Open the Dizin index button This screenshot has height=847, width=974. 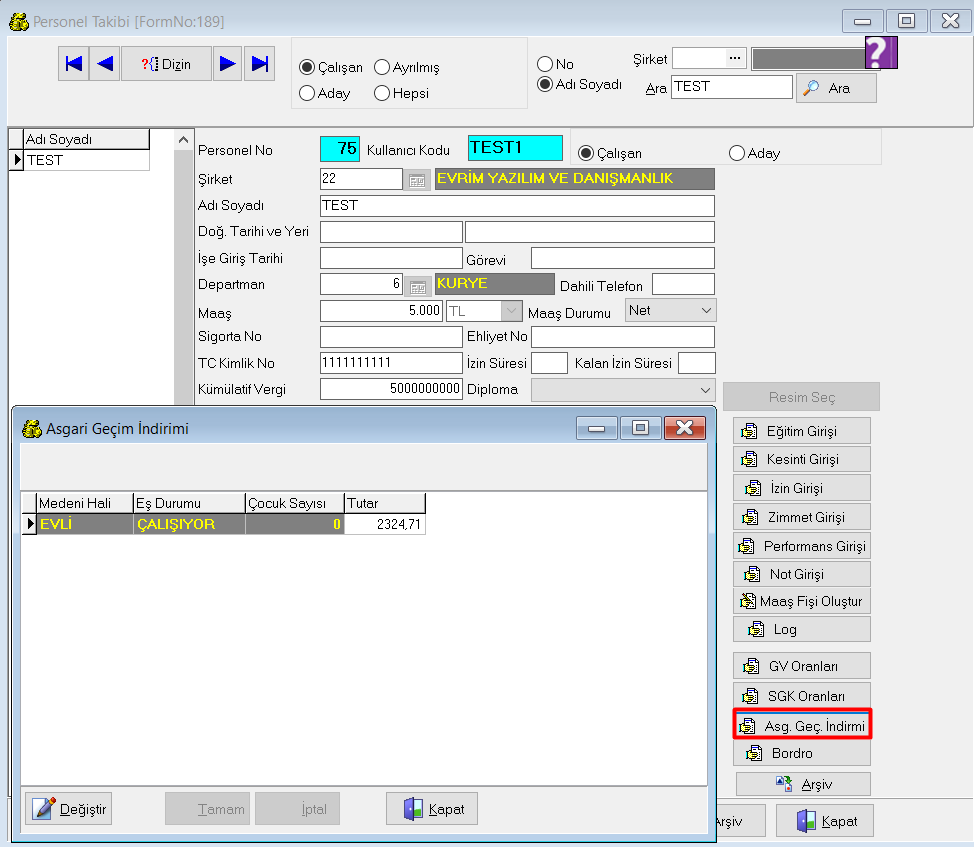click(166, 63)
